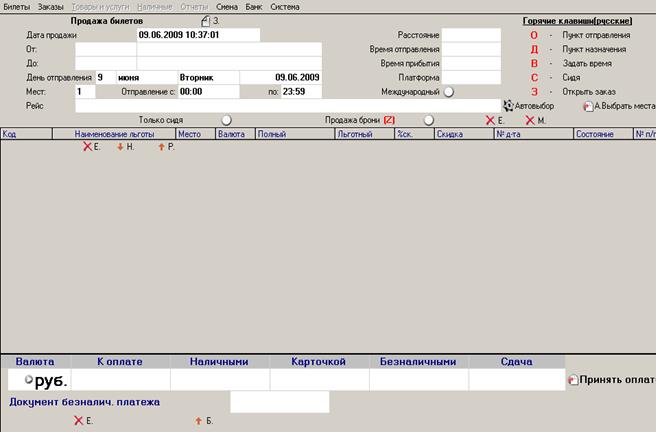Click the Скидка column header
Viewport: 656px width, 432px height.
464,134
